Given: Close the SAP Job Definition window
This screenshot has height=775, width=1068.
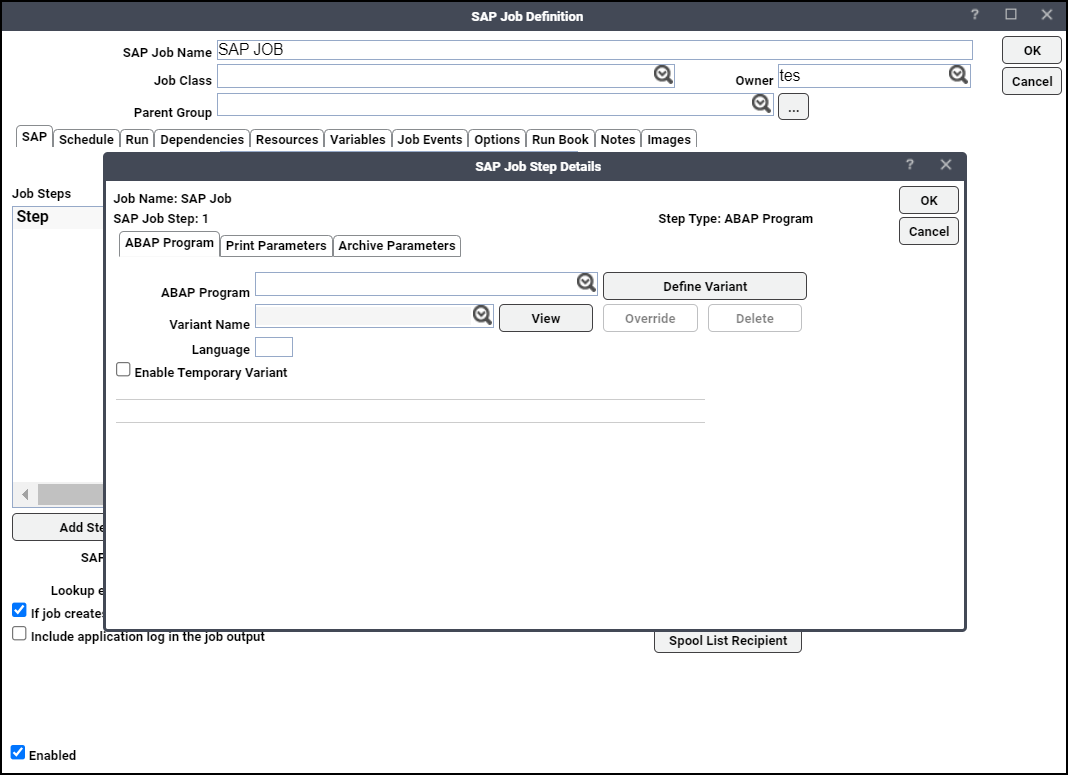Looking at the screenshot, I should tap(1047, 14).
